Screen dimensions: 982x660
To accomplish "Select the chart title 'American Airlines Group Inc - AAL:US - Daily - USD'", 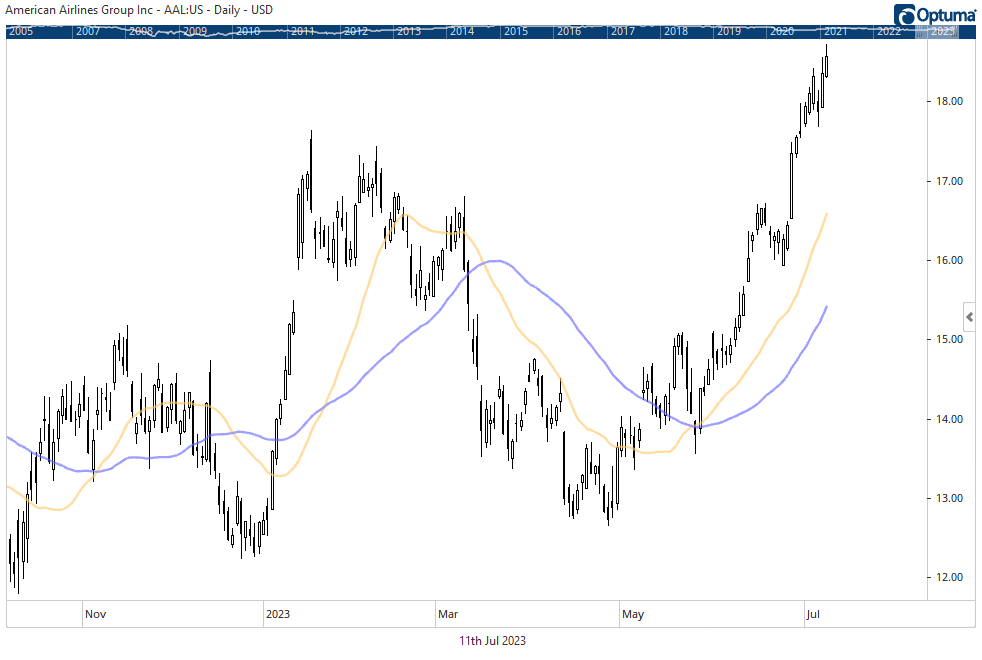I will tap(139, 10).
